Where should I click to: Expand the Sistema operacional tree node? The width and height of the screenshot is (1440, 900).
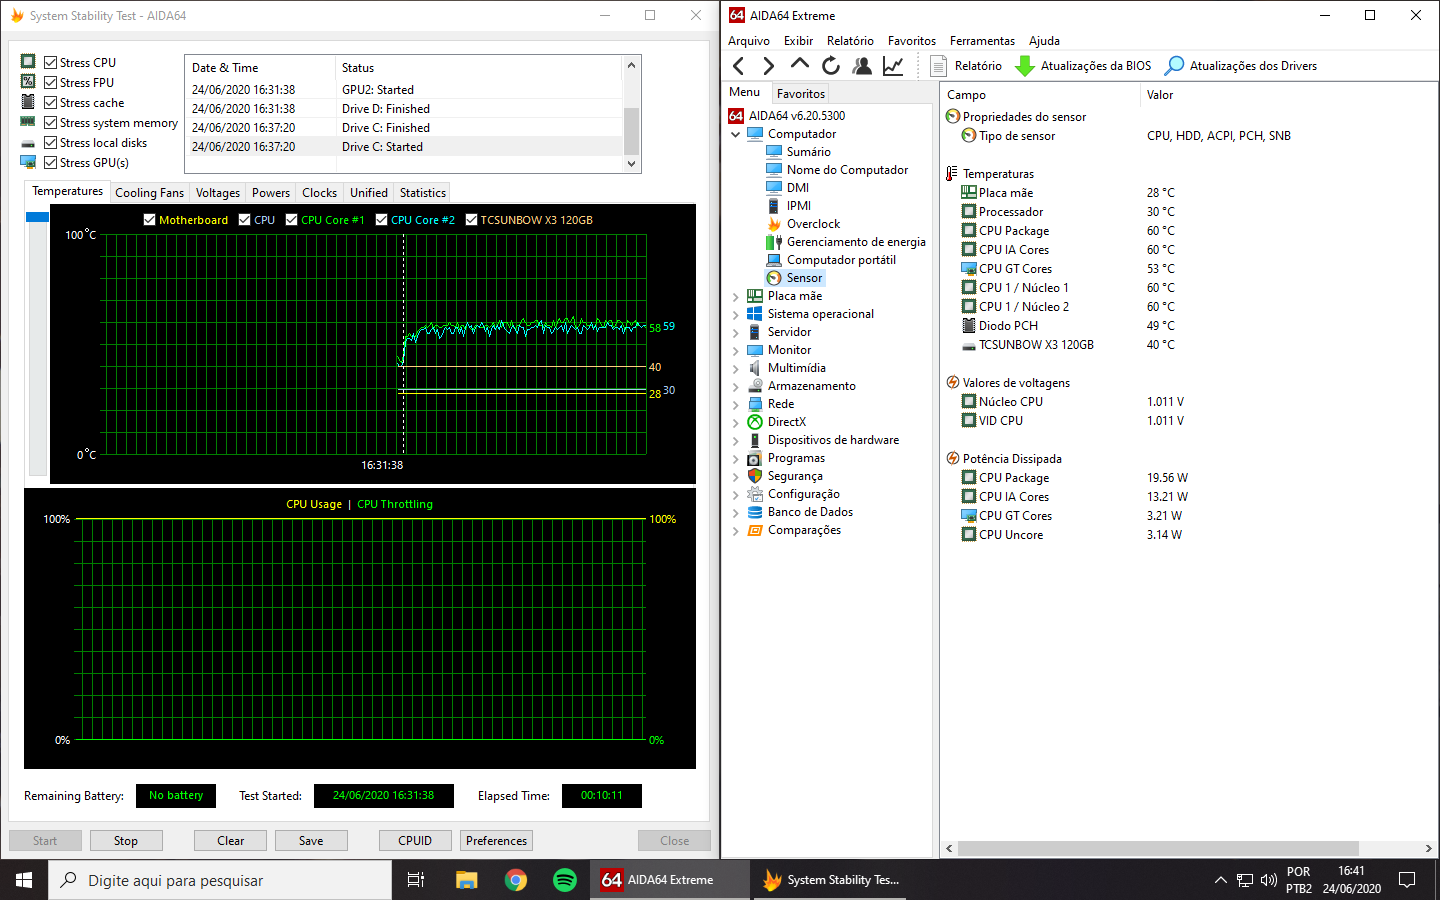coord(736,314)
